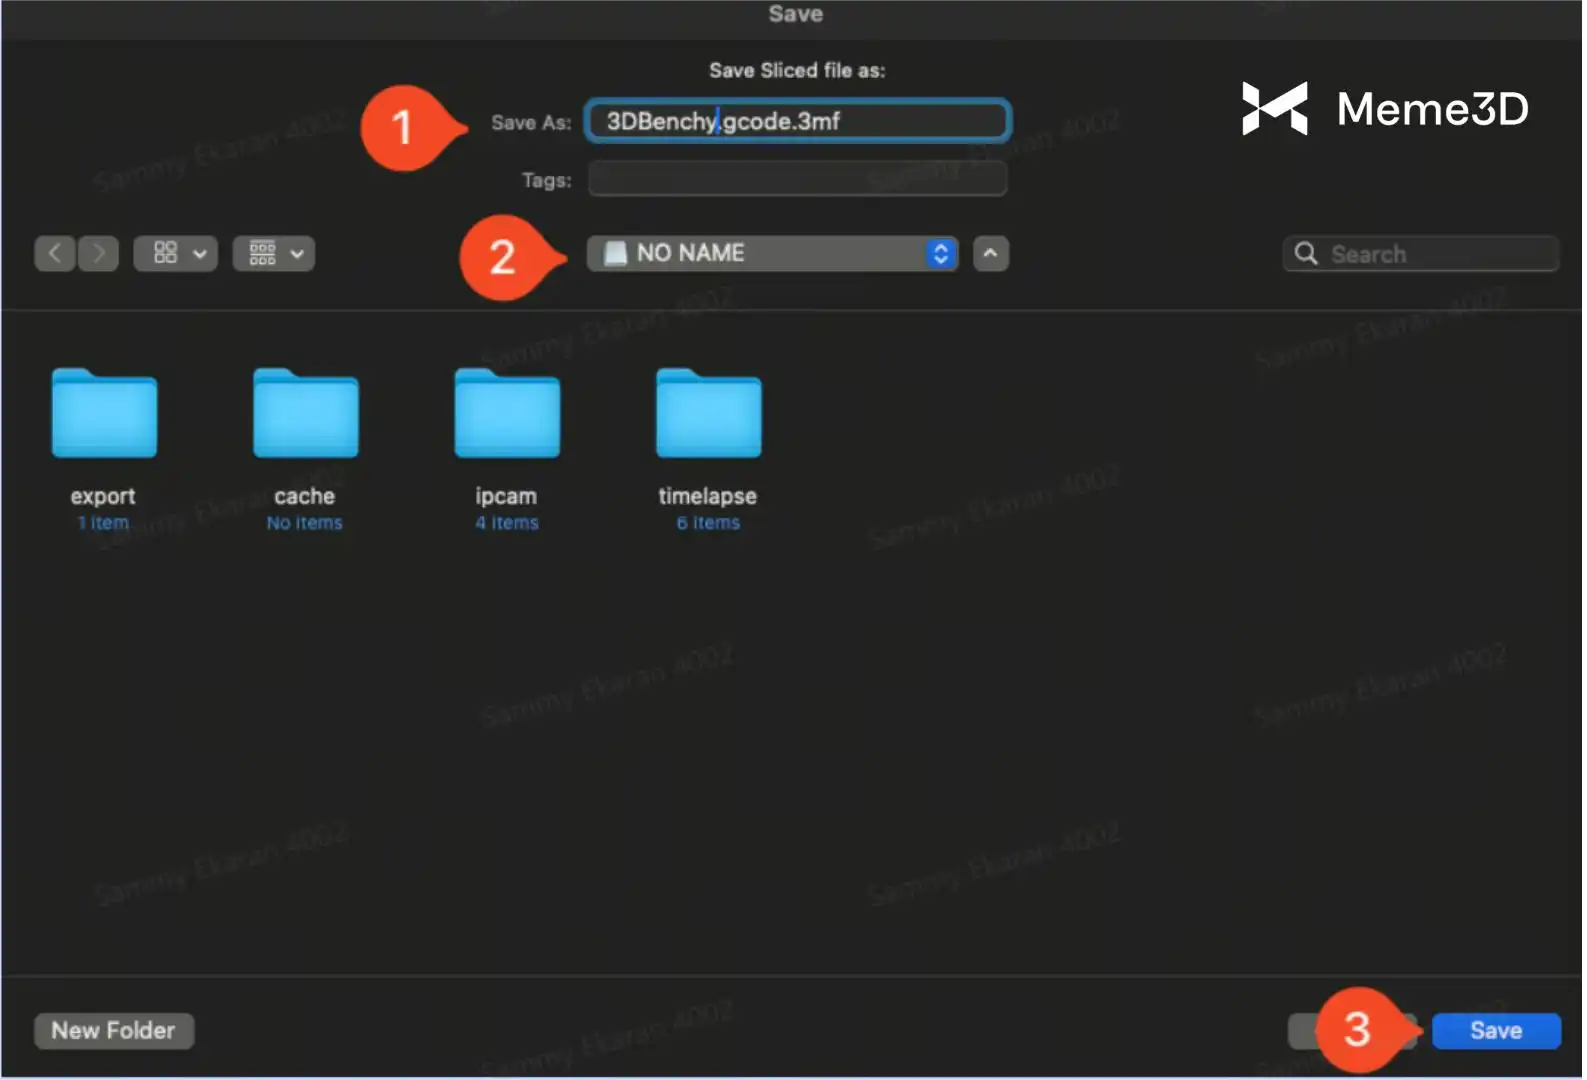Click the blue Save button
1587x1080 pixels.
coord(1495,1031)
